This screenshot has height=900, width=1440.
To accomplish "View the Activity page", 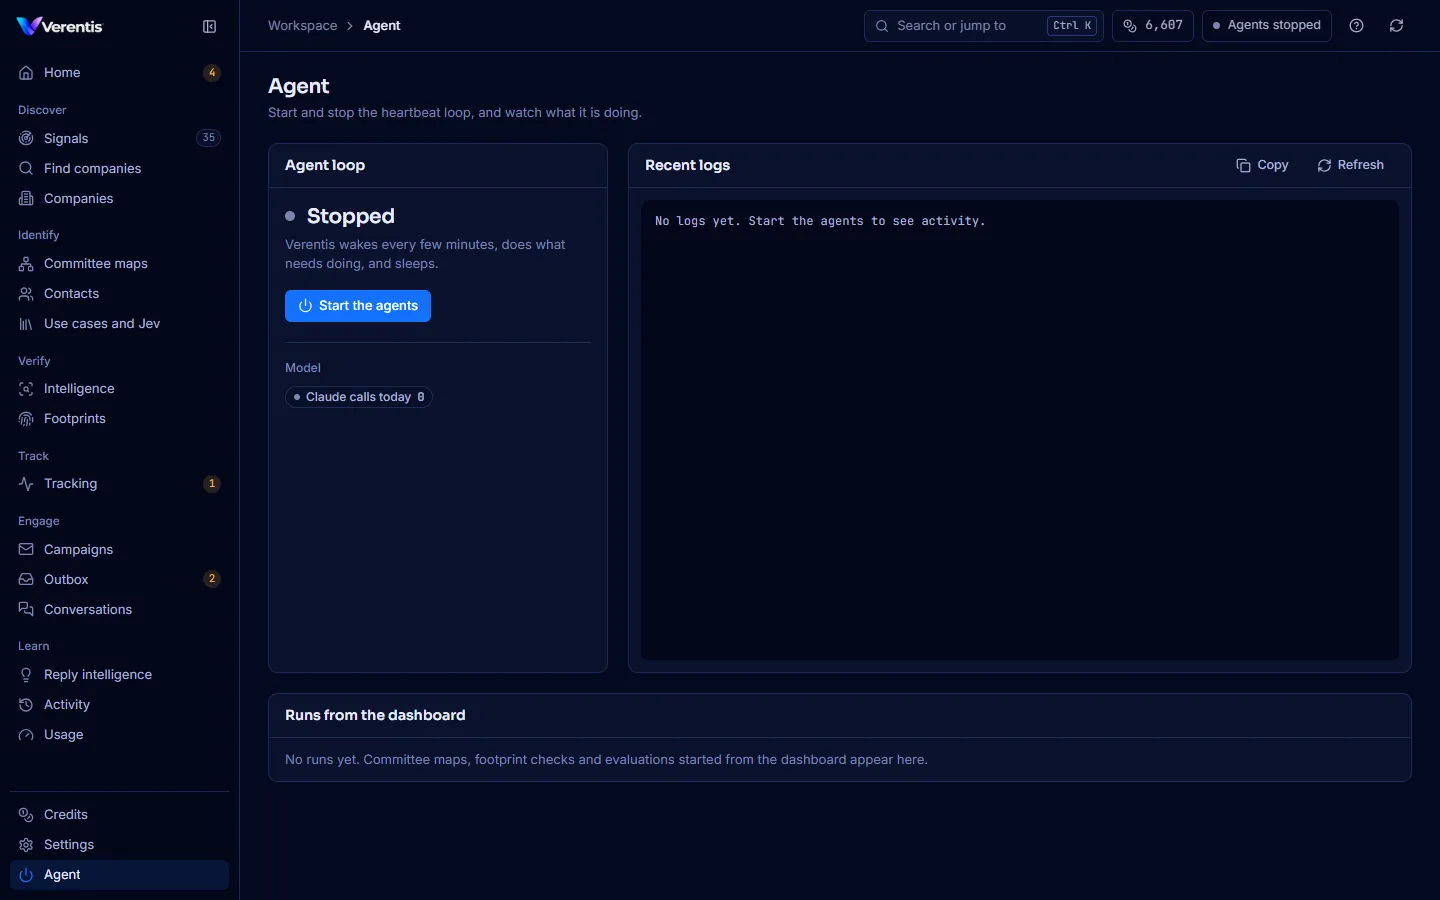I will pyautogui.click(x=119, y=705).
